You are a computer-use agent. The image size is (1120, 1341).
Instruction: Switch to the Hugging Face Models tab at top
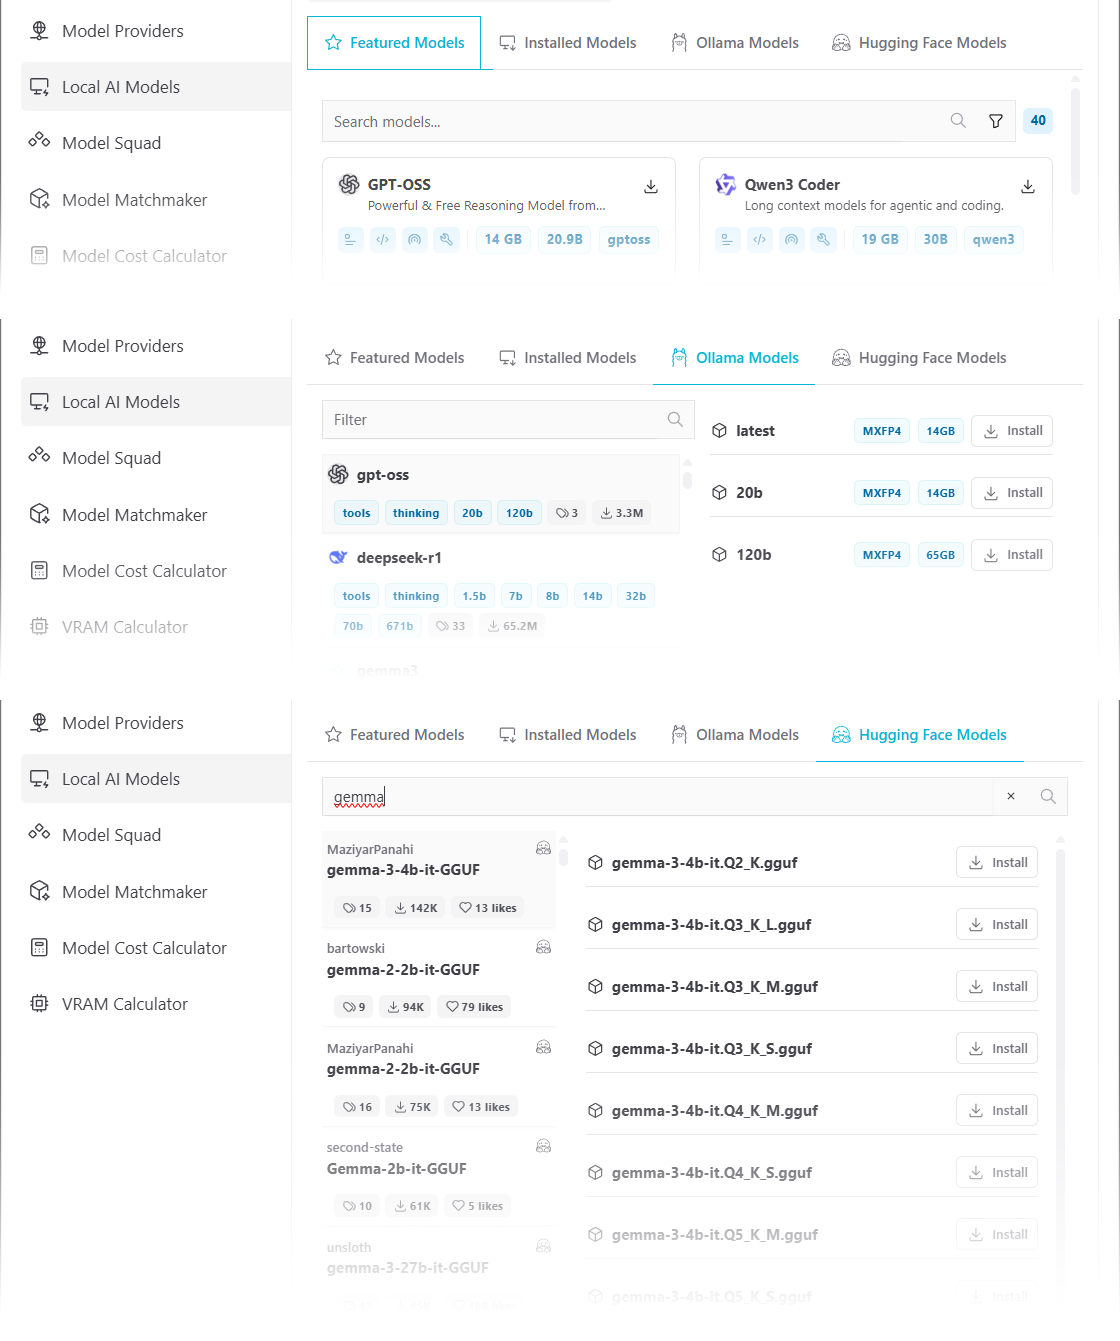tap(919, 43)
